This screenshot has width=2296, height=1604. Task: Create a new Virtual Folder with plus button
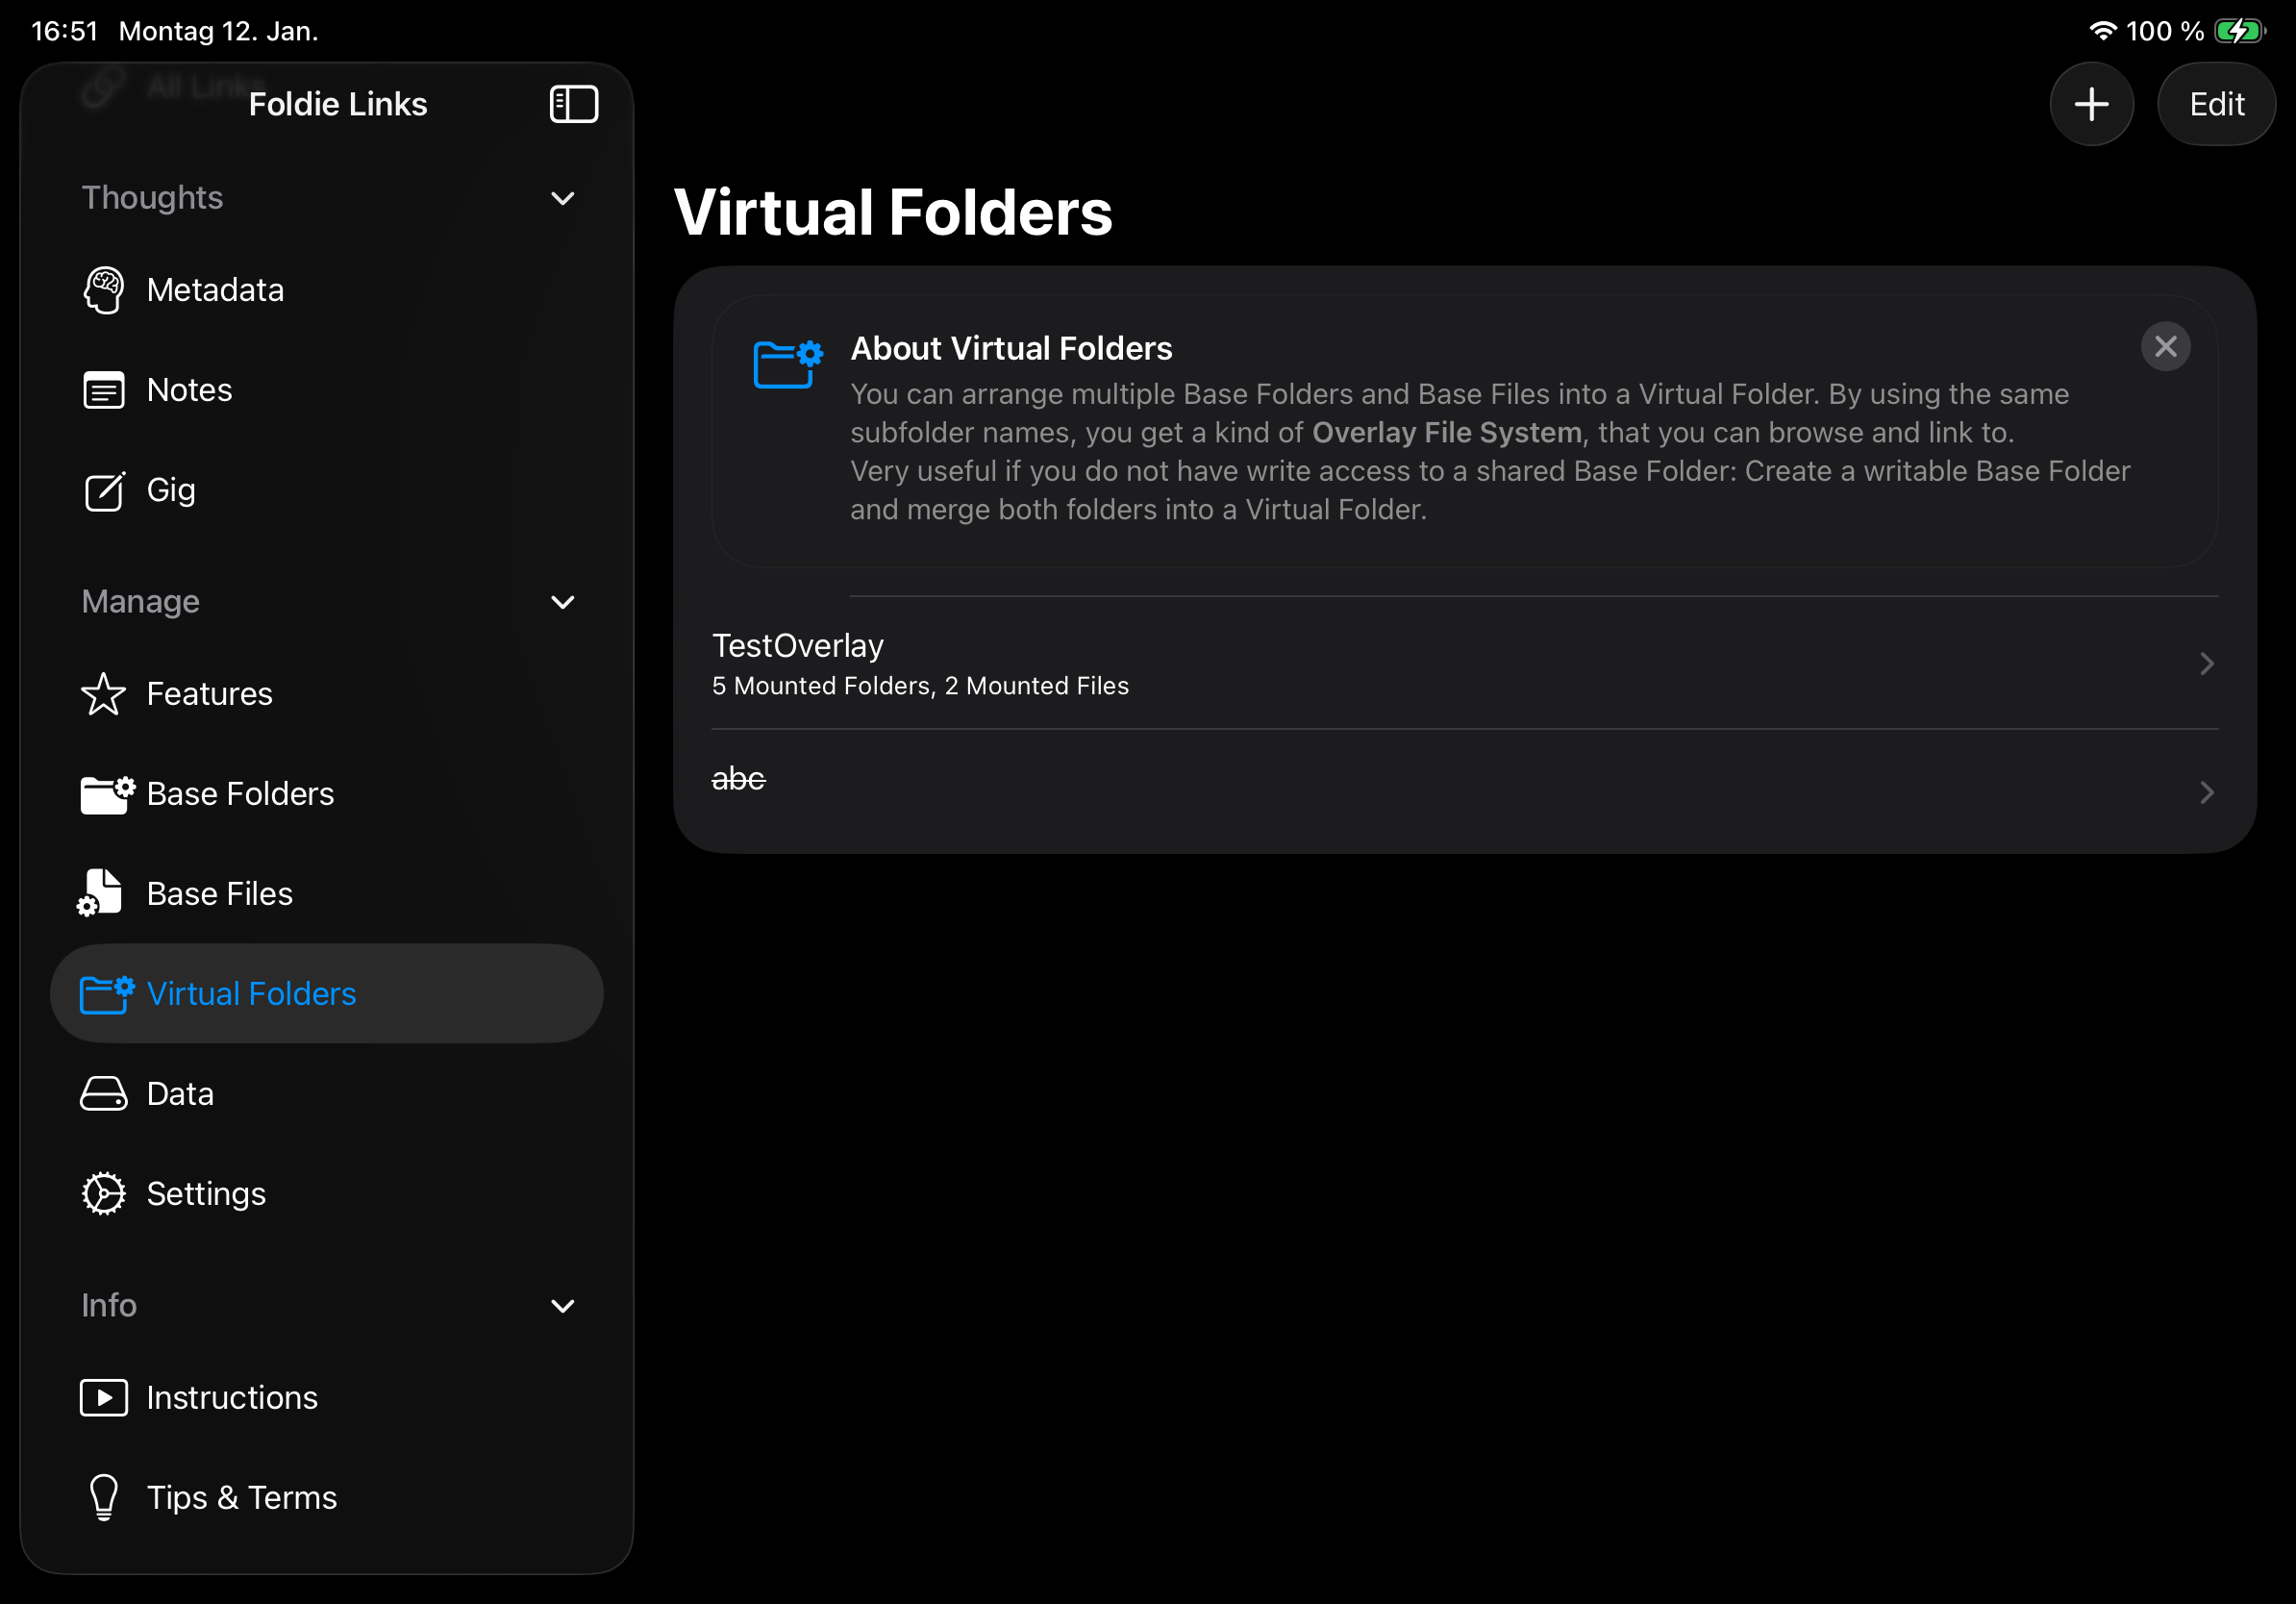click(x=2092, y=103)
